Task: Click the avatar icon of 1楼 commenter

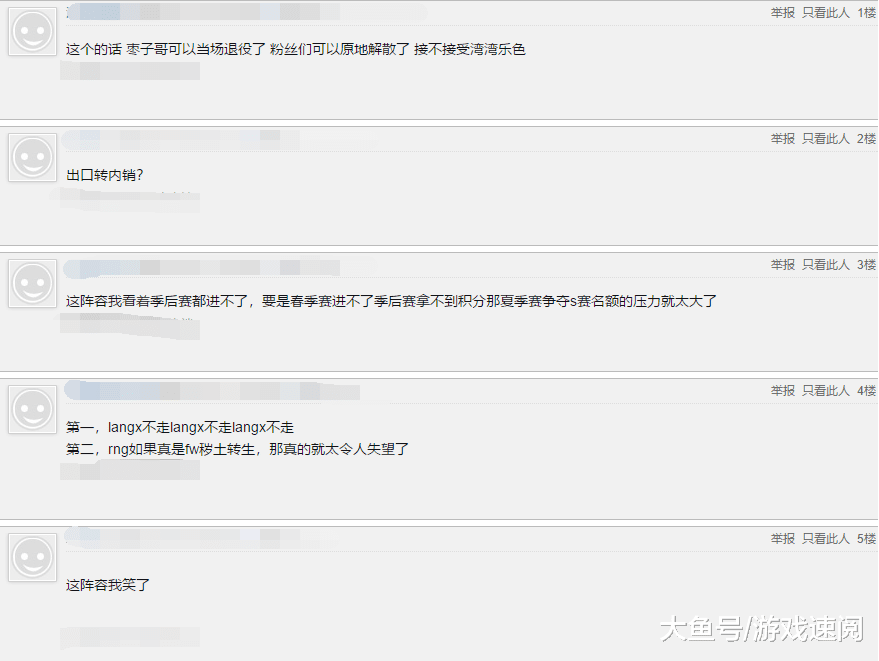Action: coord(33,31)
